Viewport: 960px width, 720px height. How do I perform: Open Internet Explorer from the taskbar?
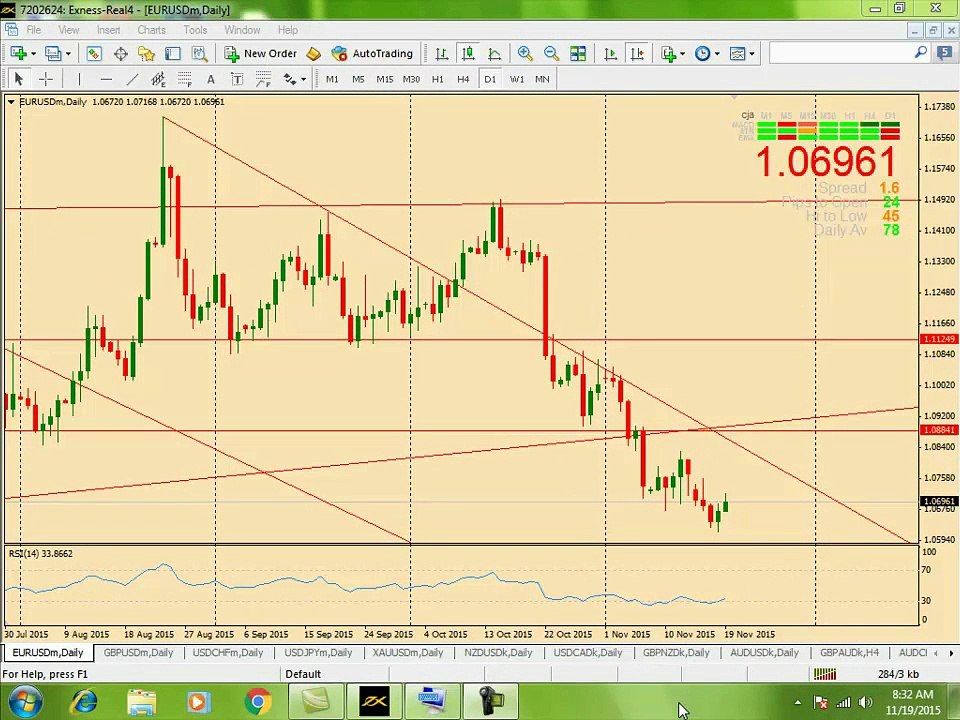coord(84,701)
